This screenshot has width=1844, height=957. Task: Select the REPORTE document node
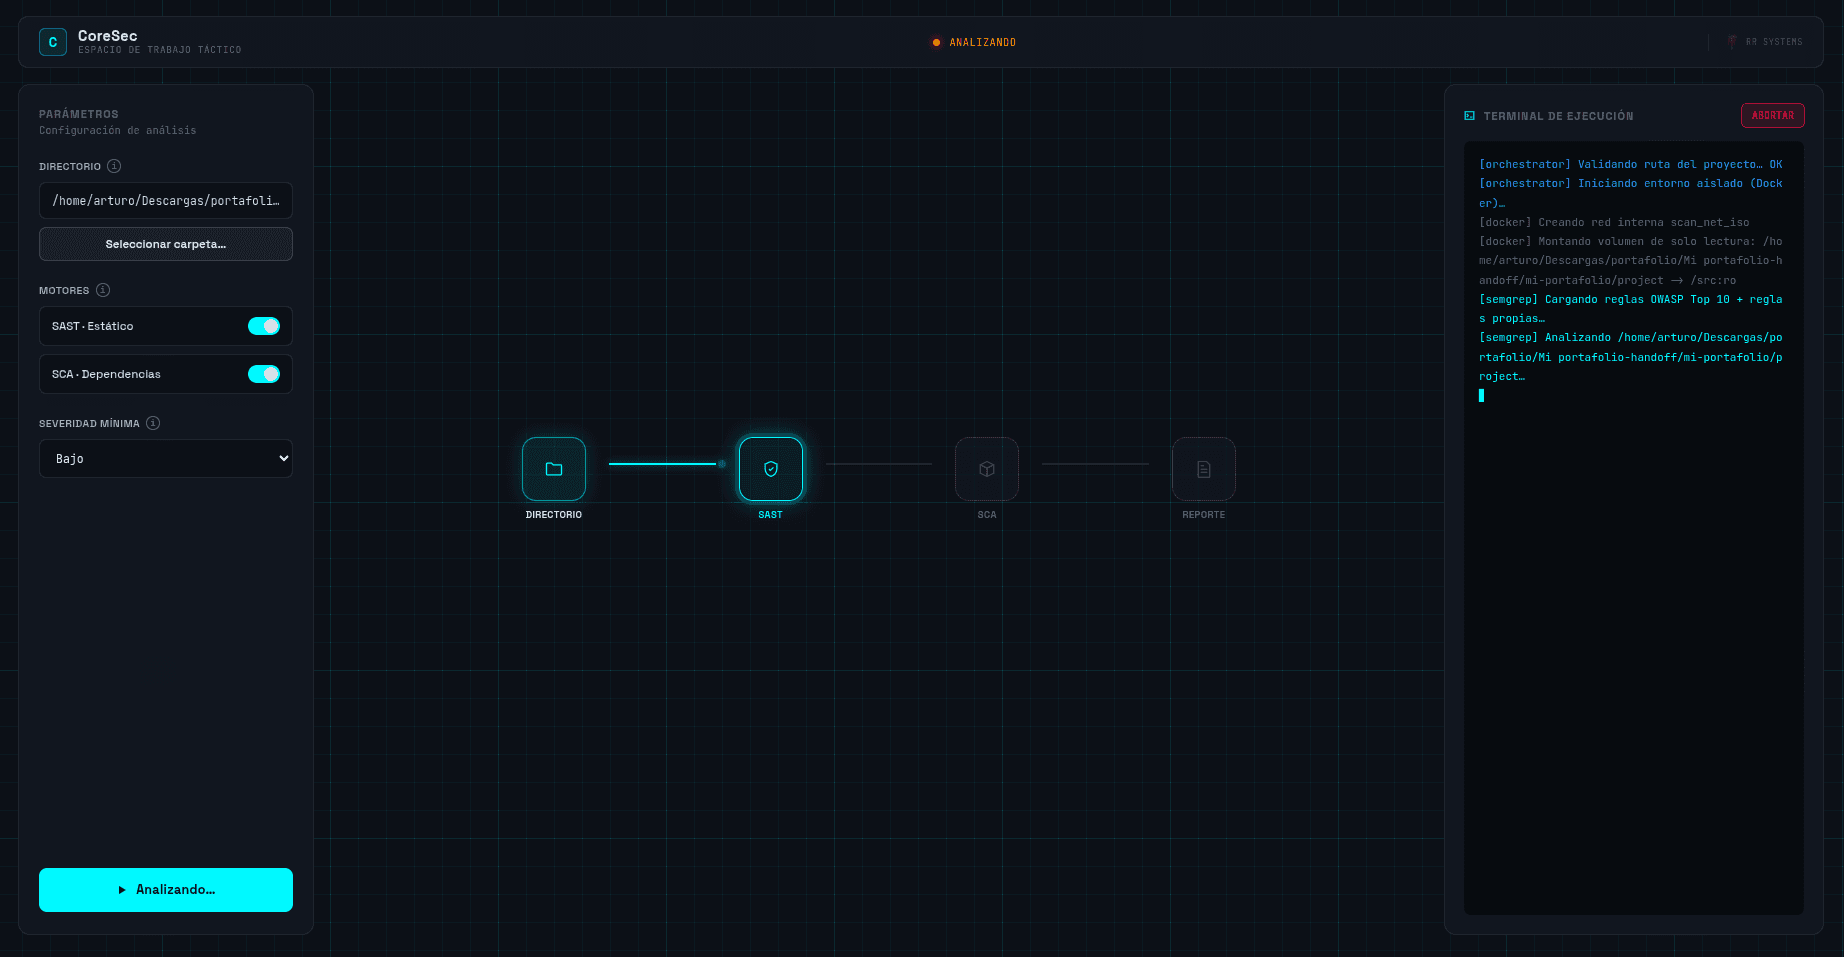[x=1204, y=469]
